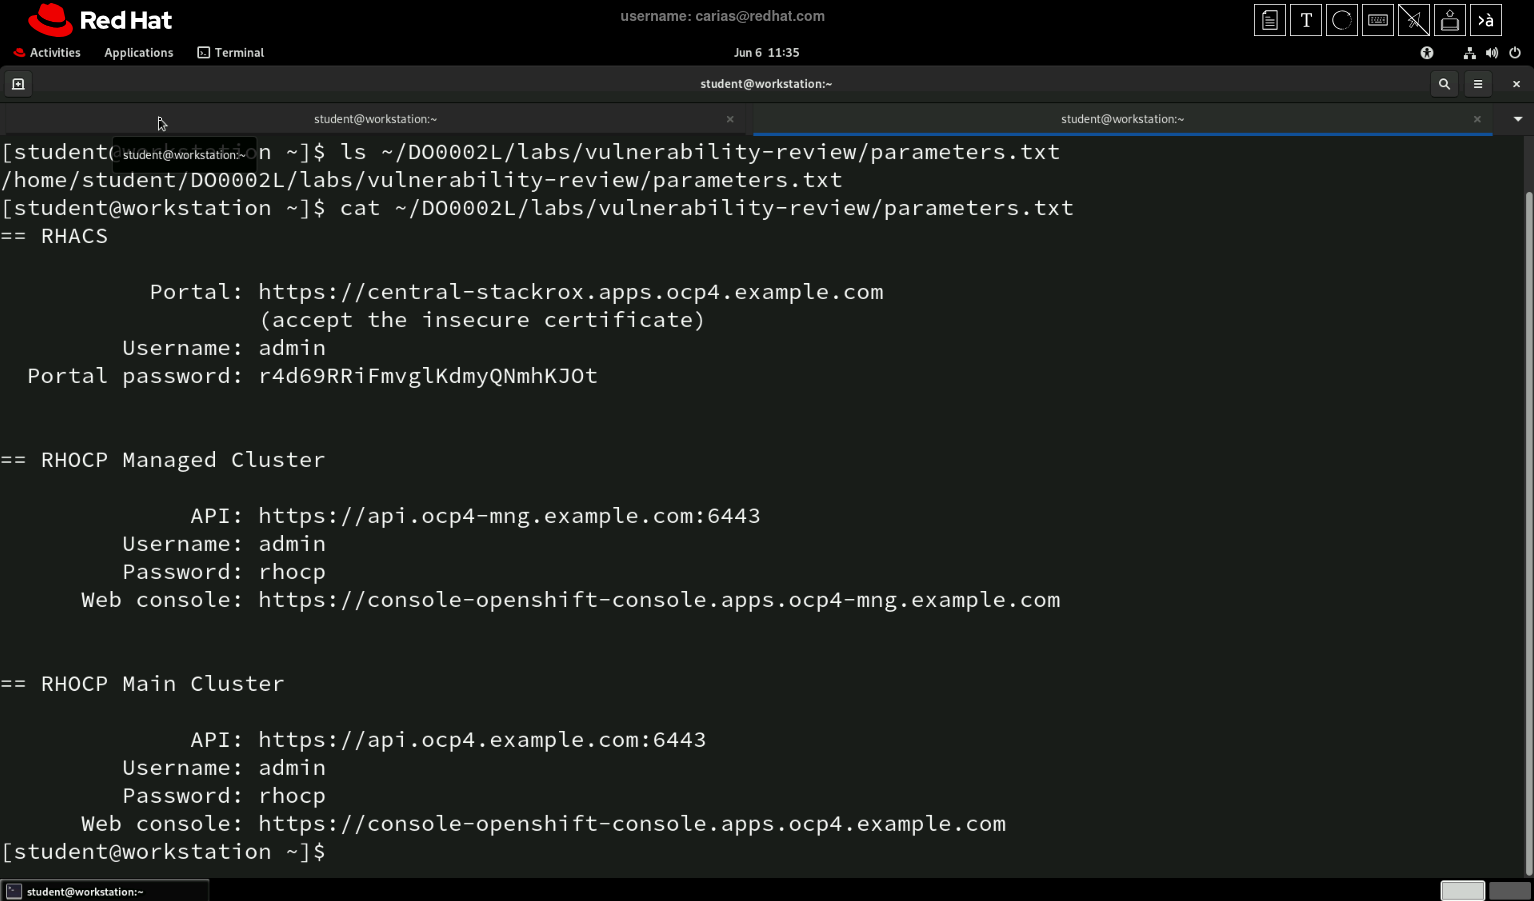Click the terminal window title student@workstation:~
This screenshot has height=901, width=1534.
pos(766,84)
